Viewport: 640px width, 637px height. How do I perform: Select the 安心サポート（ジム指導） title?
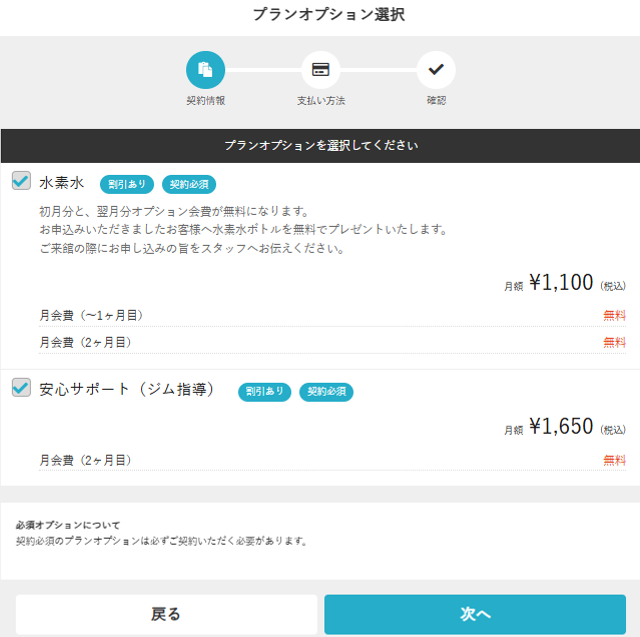coord(127,389)
